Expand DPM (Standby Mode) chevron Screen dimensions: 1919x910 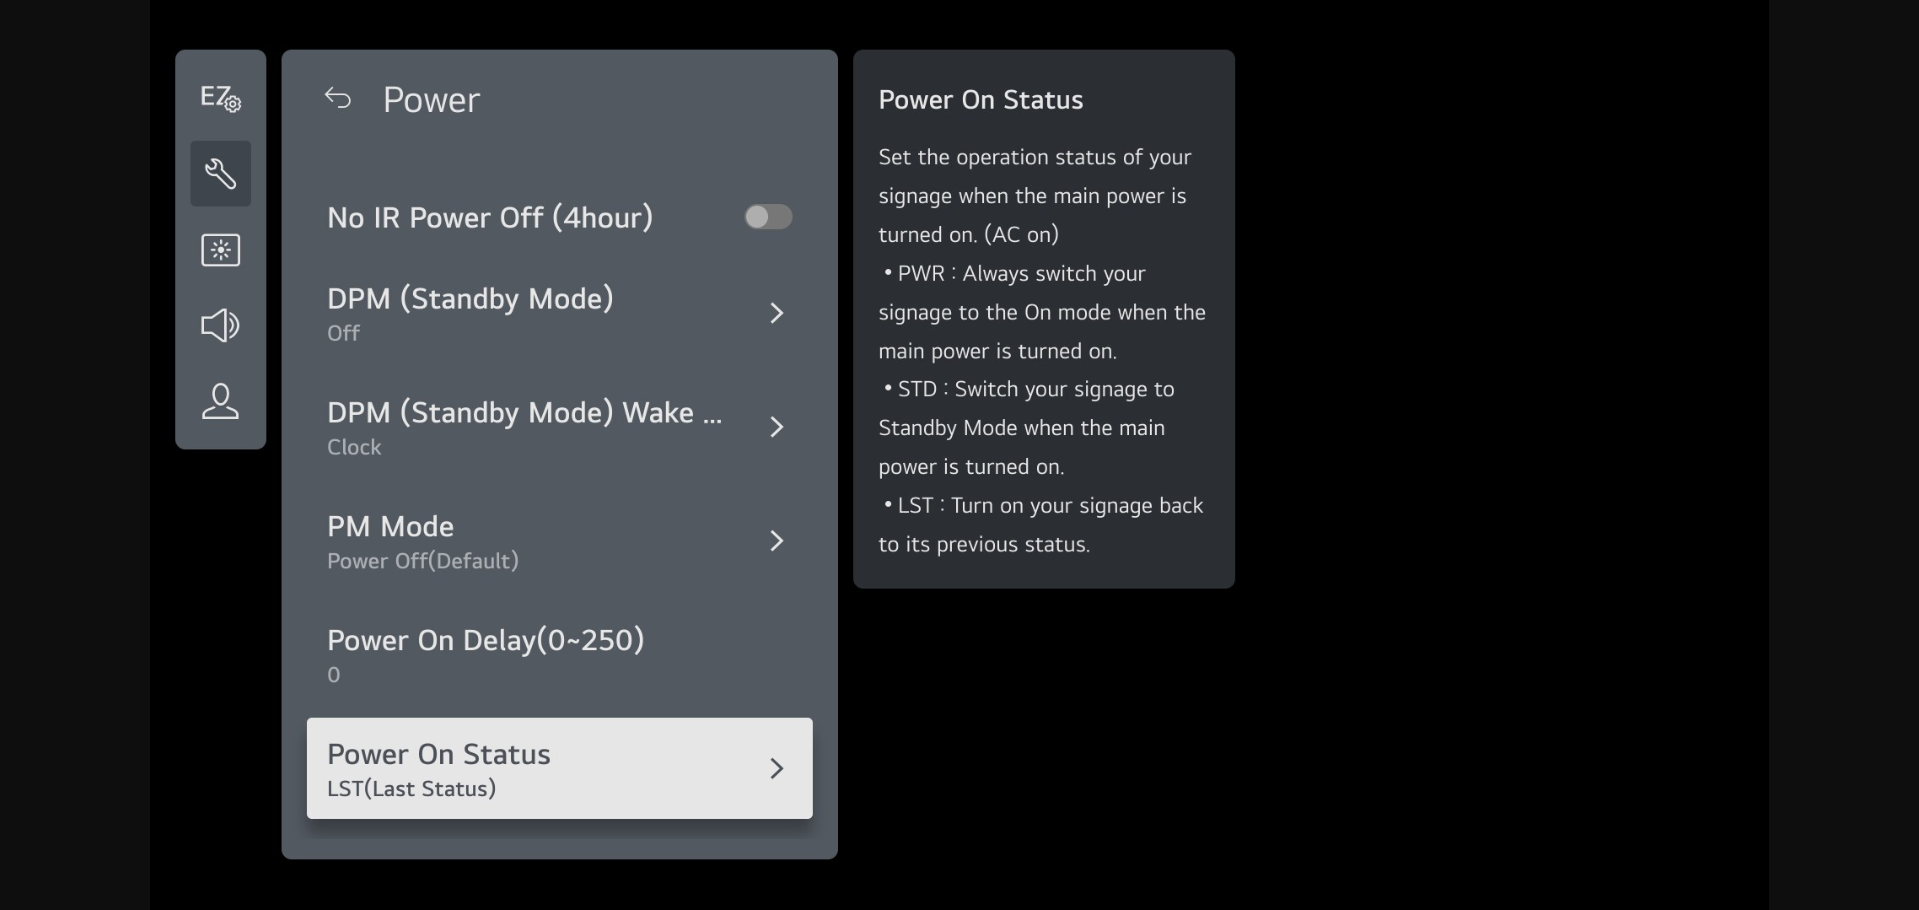click(776, 313)
